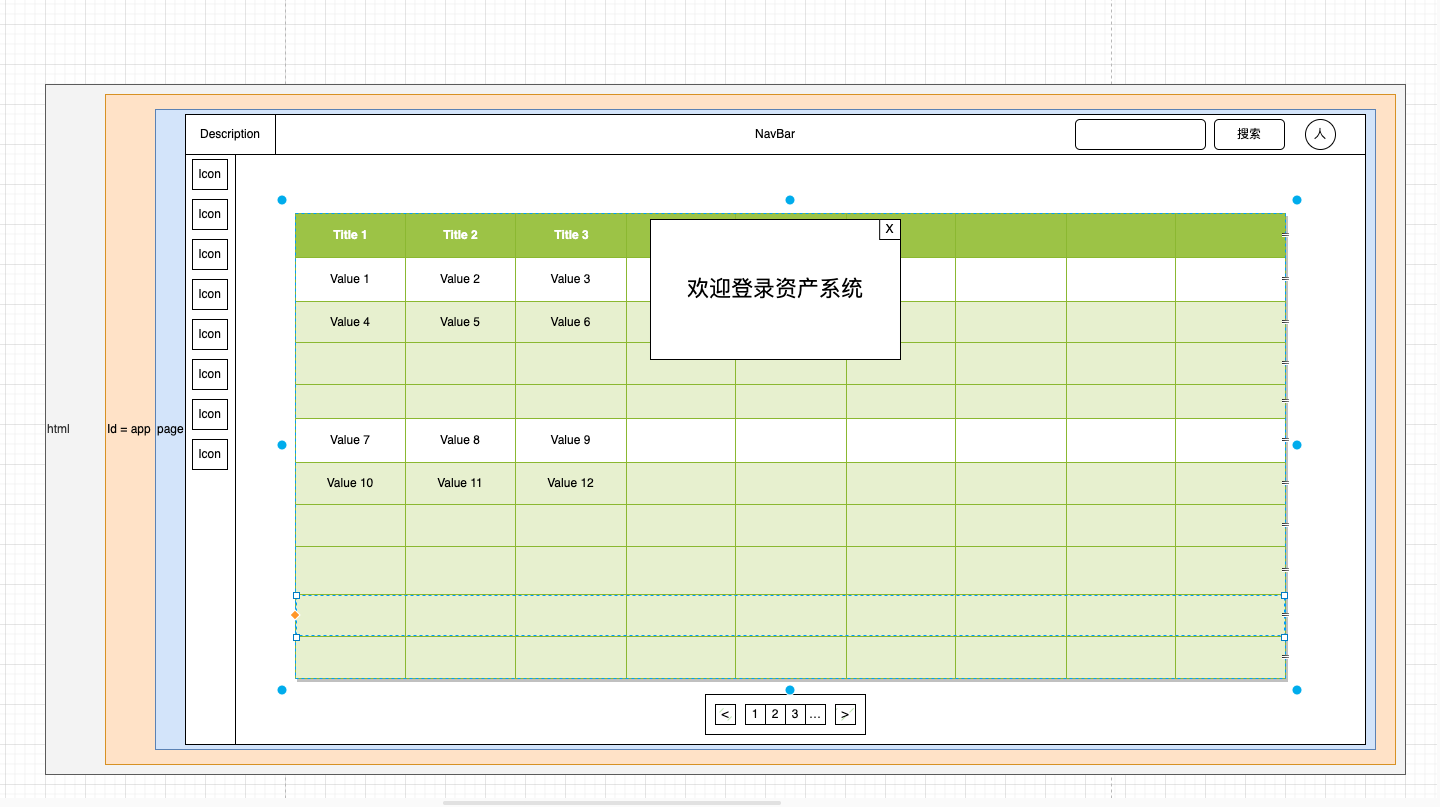Click the Description box in header

[x=230, y=134]
